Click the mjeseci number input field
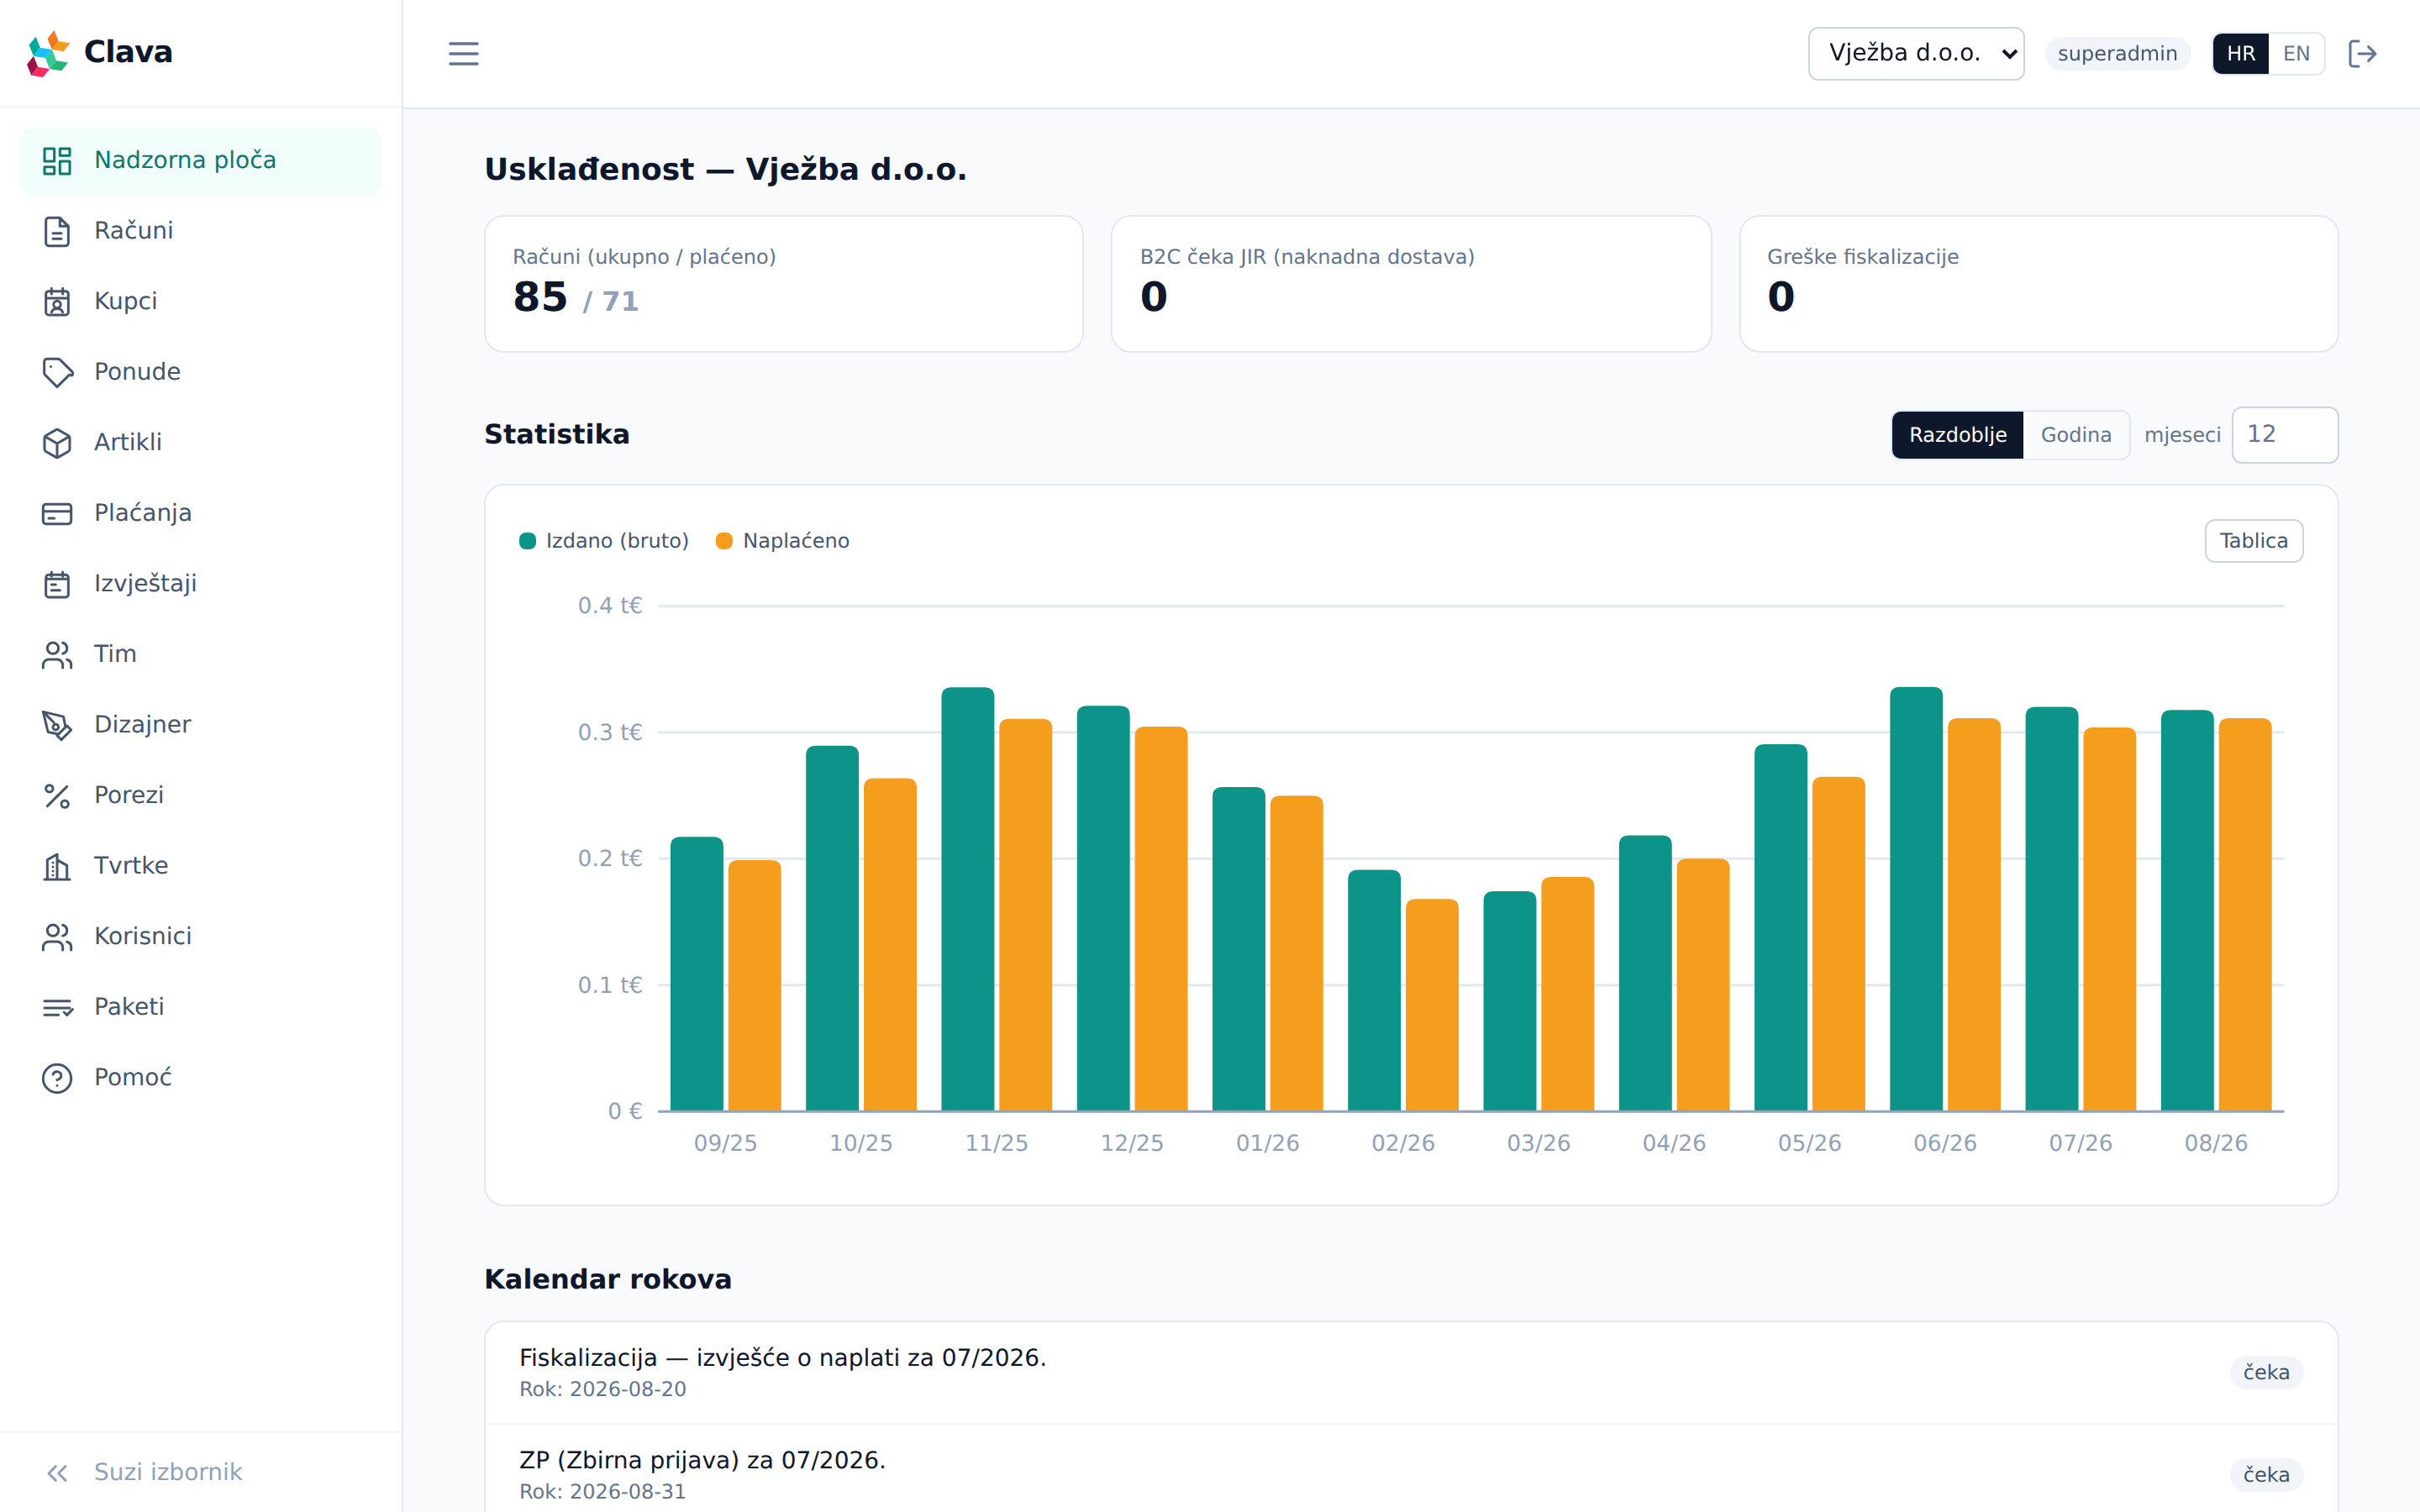 pos(2284,435)
